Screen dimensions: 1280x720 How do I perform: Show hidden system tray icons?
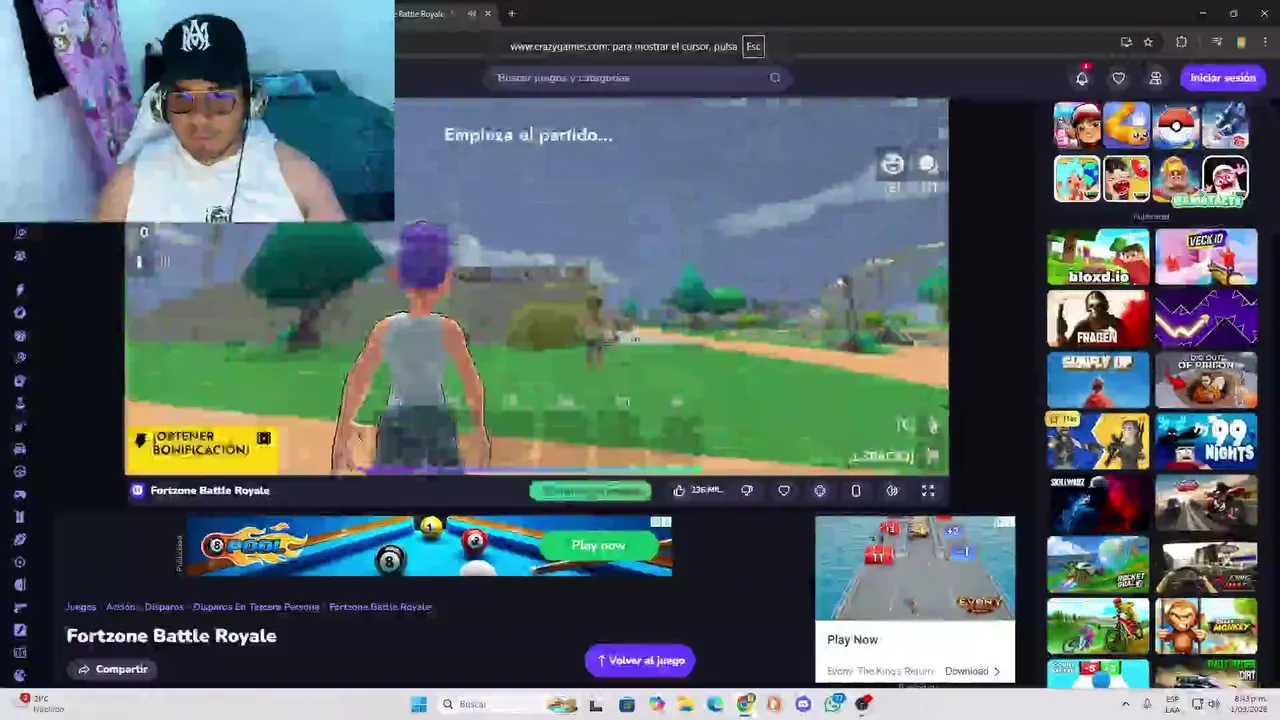[x=1126, y=704]
